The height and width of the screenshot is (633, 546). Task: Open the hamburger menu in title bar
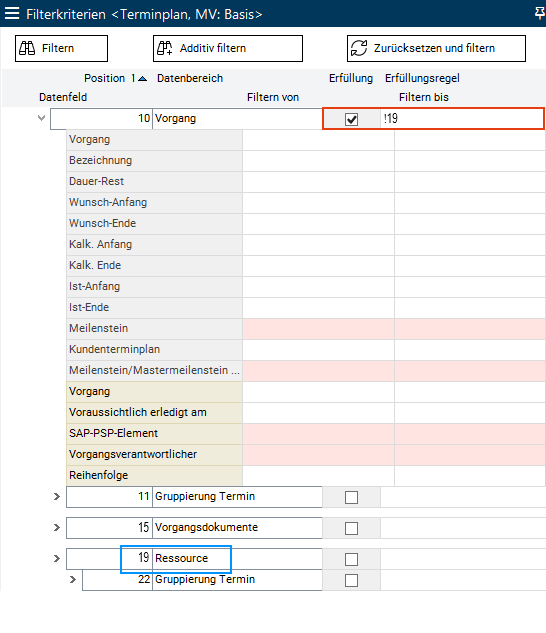(x=12, y=13)
